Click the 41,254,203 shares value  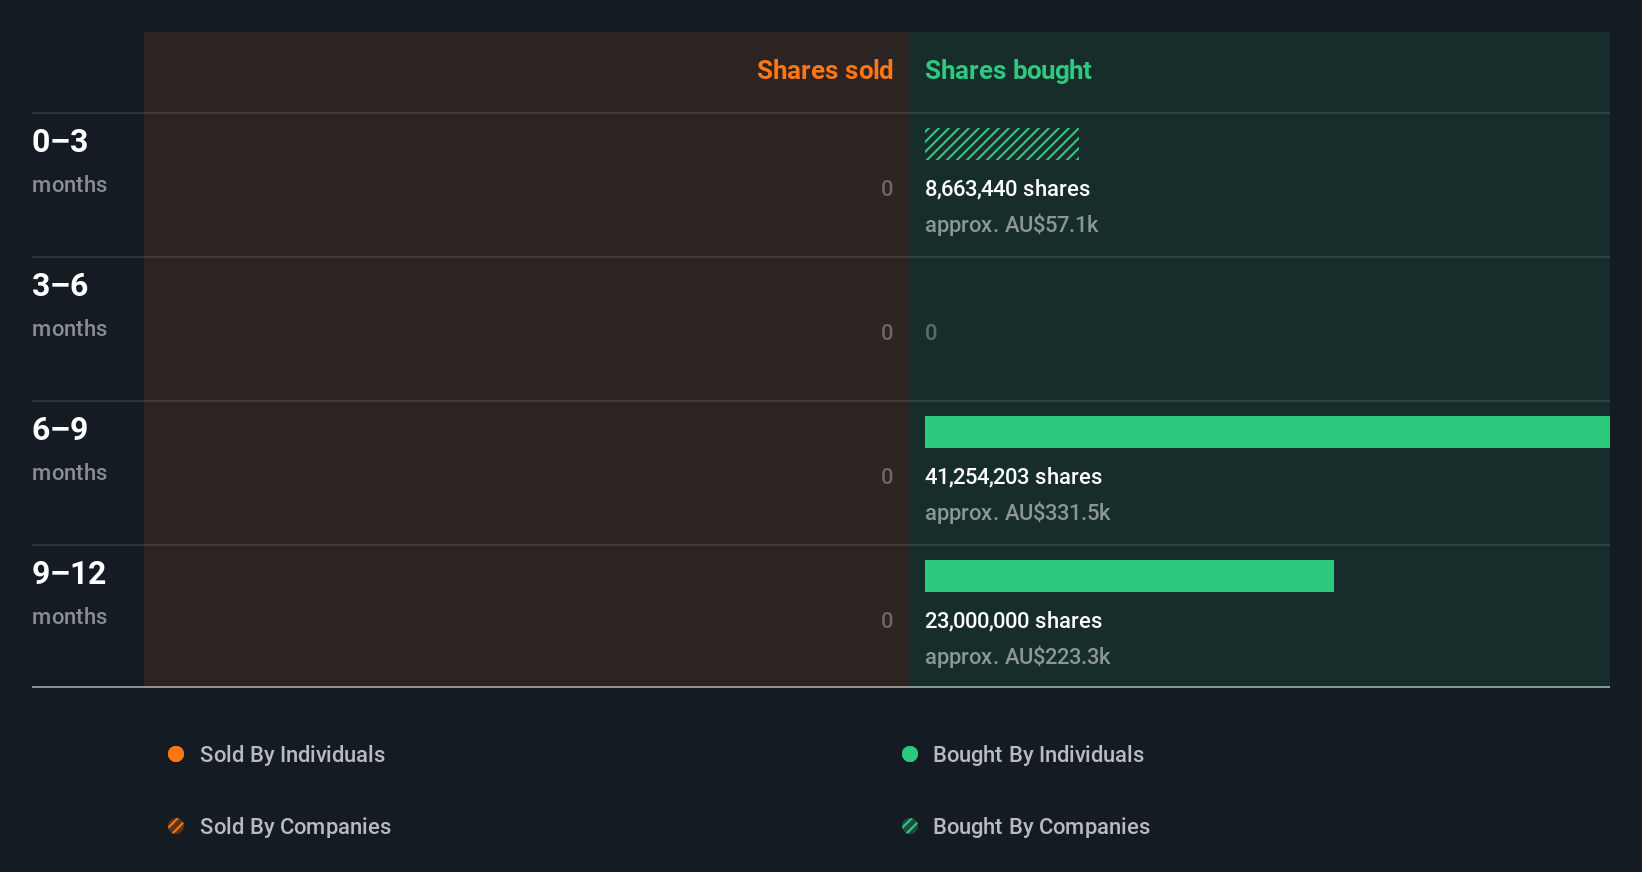[x=1013, y=476]
